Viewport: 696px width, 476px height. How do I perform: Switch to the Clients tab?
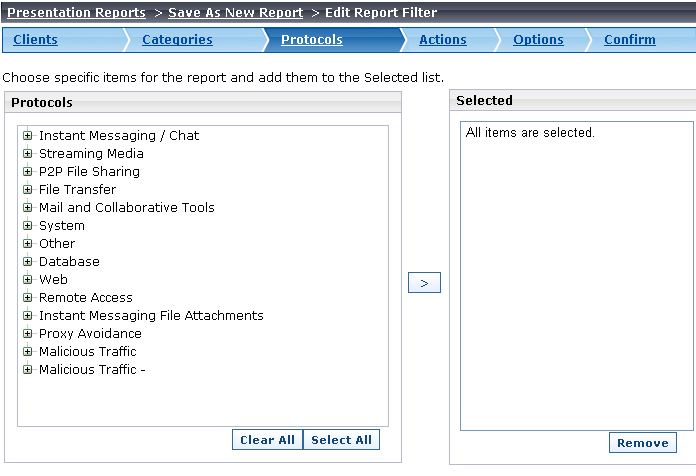36,40
